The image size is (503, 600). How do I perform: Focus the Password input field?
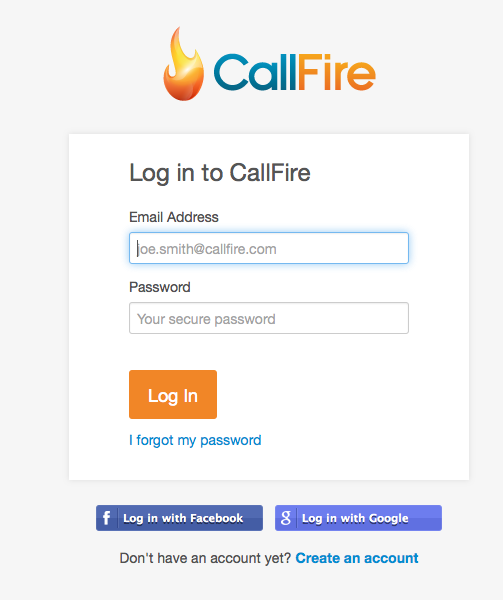[x=269, y=318]
